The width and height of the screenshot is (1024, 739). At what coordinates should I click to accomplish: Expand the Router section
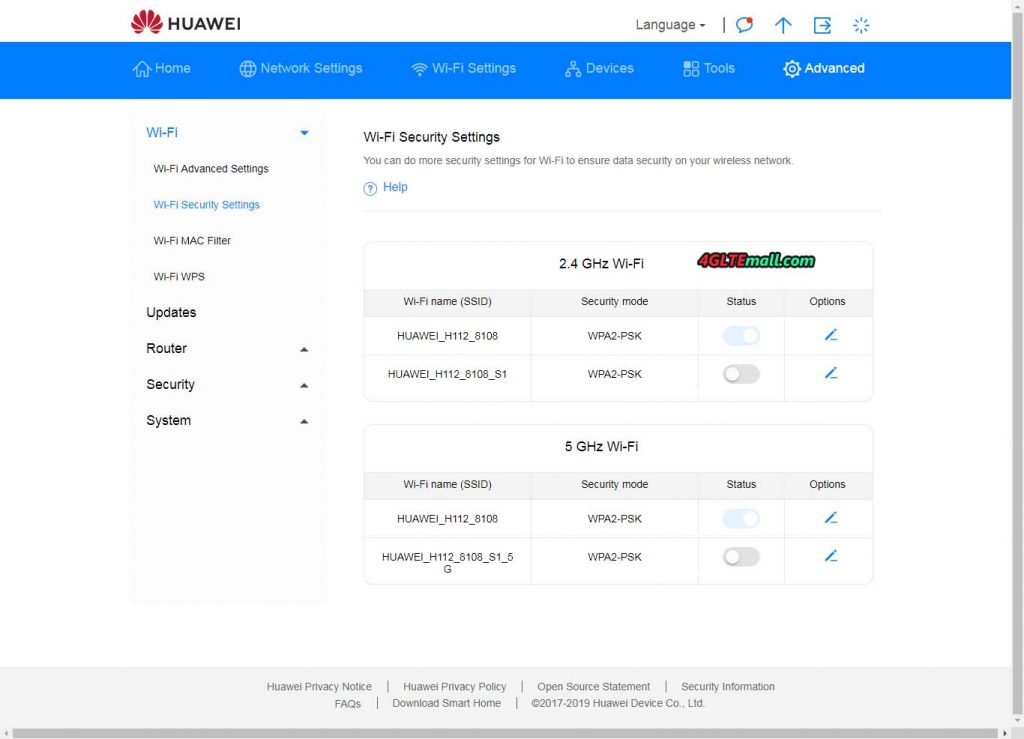[x=303, y=348]
